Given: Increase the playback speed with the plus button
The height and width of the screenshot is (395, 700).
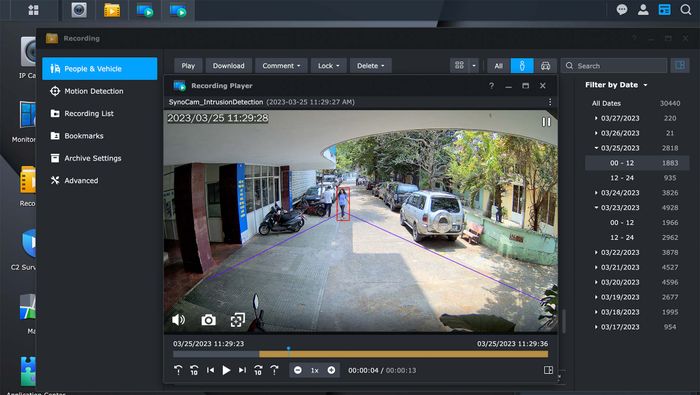Looking at the screenshot, I should click(331, 370).
